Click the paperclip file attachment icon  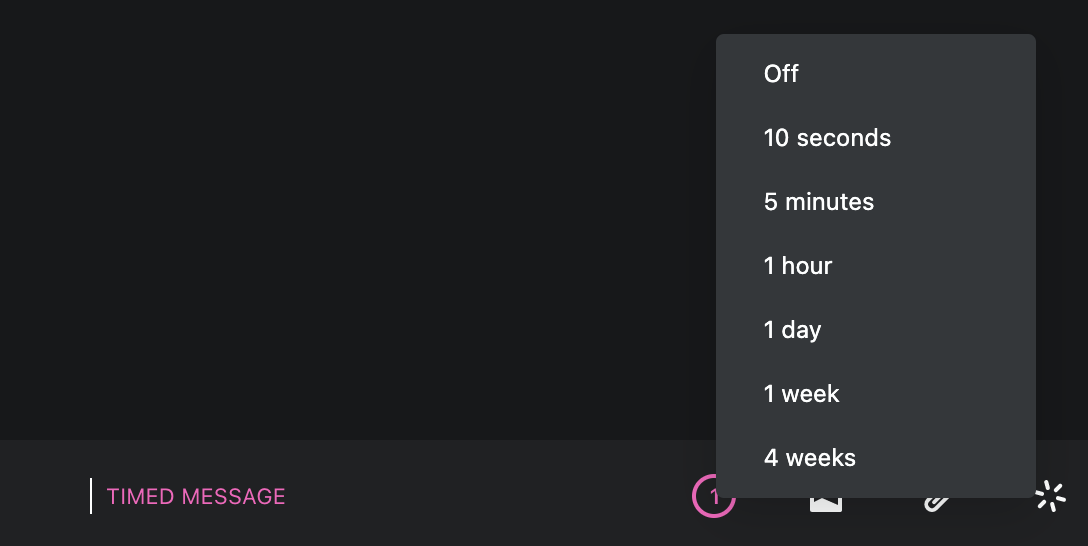click(936, 503)
